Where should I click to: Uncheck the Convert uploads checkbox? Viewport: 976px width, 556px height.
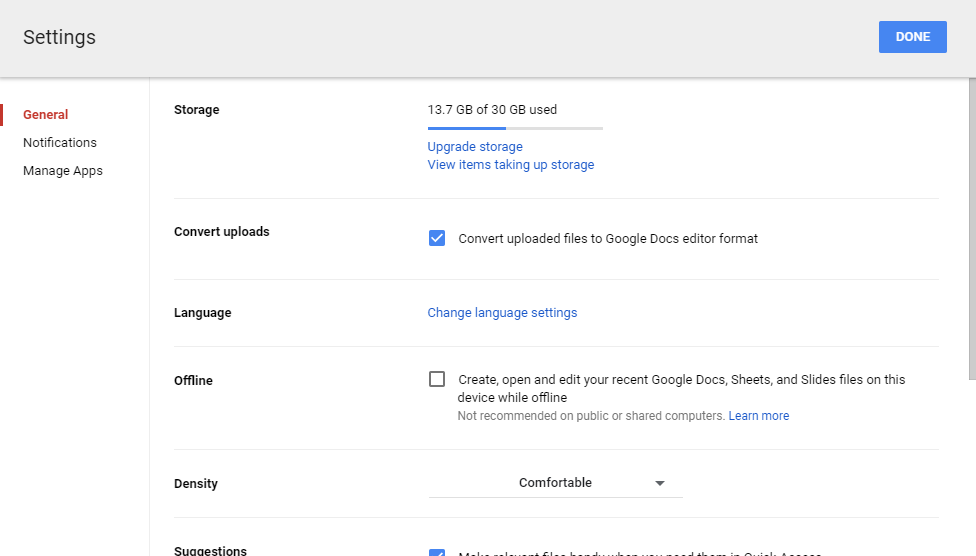click(437, 238)
